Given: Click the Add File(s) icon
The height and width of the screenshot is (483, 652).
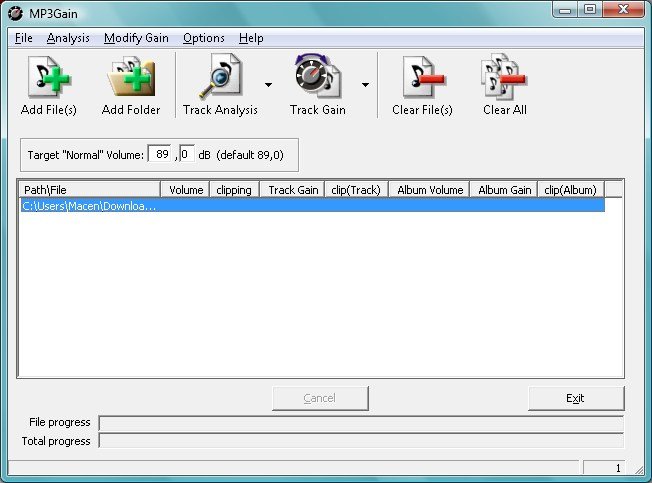Looking at the screenshot, I should 49,77.
